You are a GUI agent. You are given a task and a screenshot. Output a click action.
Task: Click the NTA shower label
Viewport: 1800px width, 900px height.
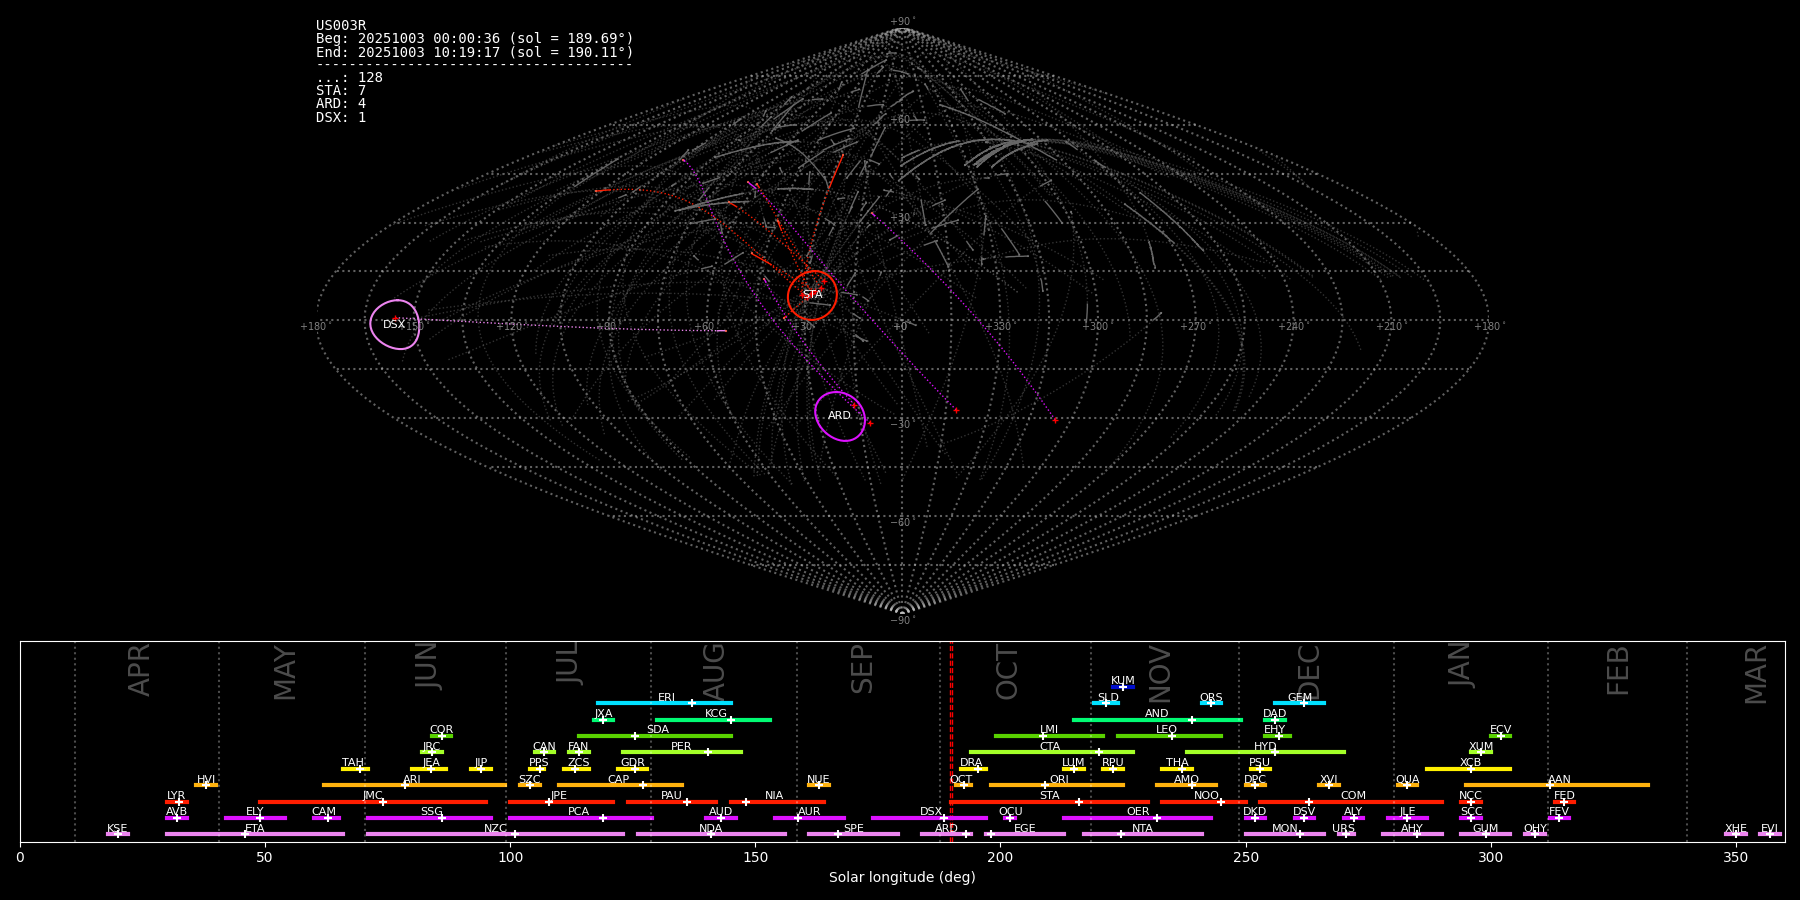1143,829
